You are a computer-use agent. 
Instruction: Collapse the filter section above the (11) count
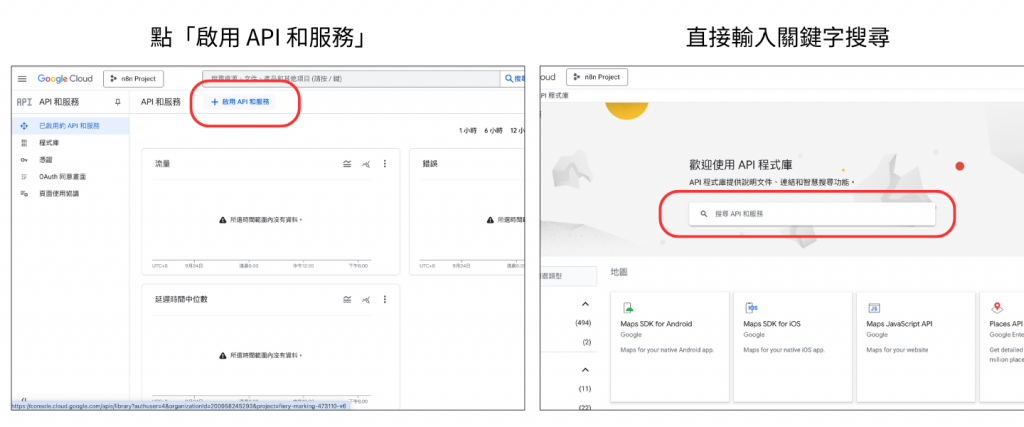(x=584, y=370)
